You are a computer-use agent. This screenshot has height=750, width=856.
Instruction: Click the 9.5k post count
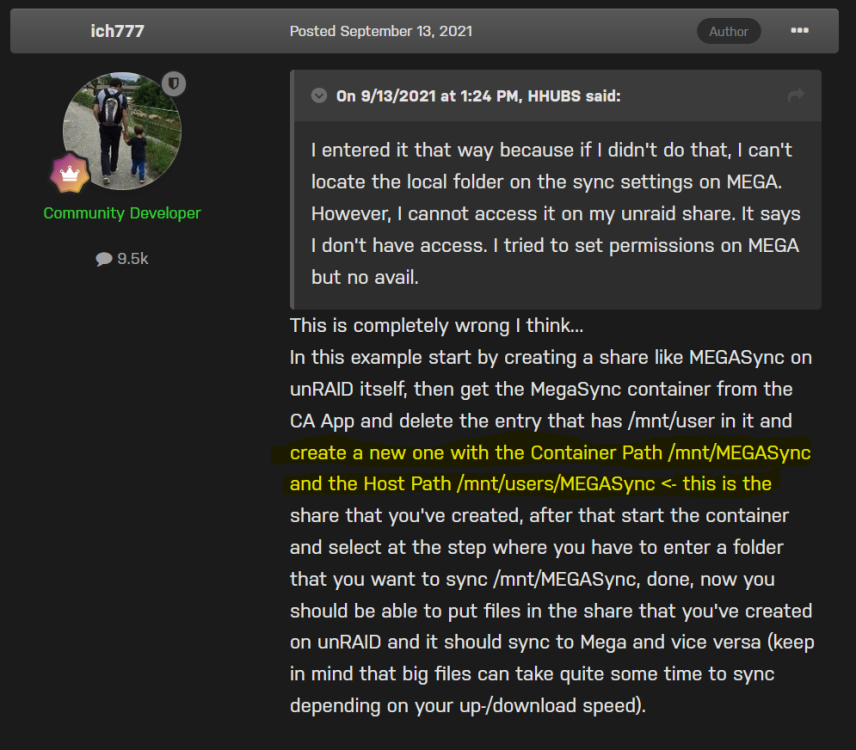[133, 259]
